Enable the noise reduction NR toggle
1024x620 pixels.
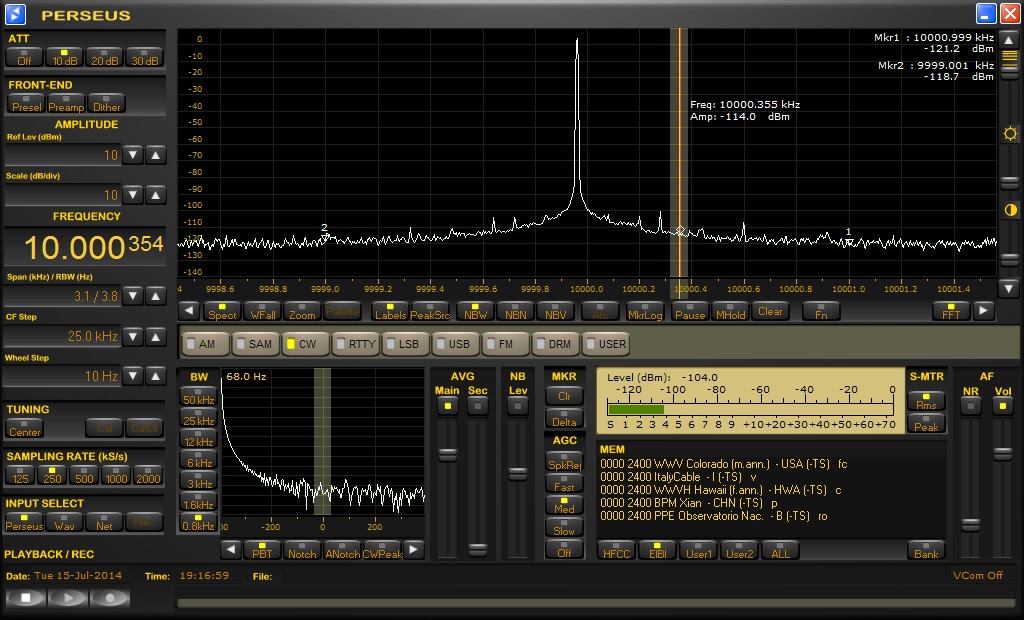(x=970, y=406)
